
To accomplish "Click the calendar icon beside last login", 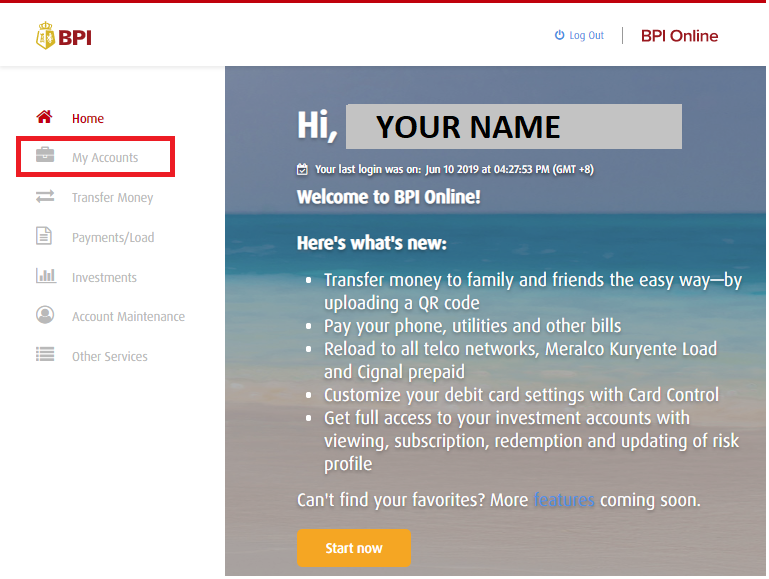I will tap(302, 170).
